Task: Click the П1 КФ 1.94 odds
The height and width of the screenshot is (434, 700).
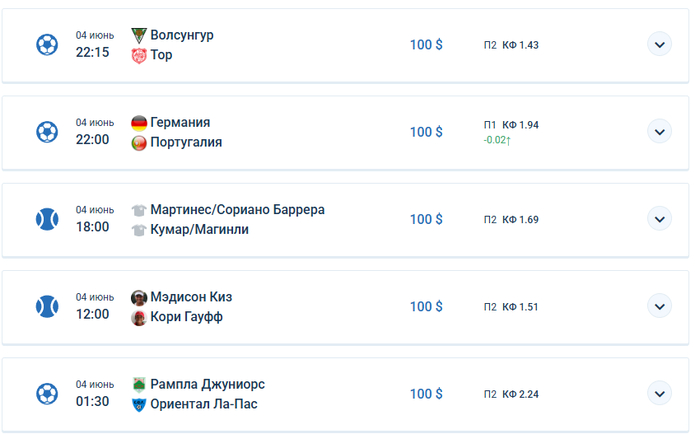Action: click(511, 125)
